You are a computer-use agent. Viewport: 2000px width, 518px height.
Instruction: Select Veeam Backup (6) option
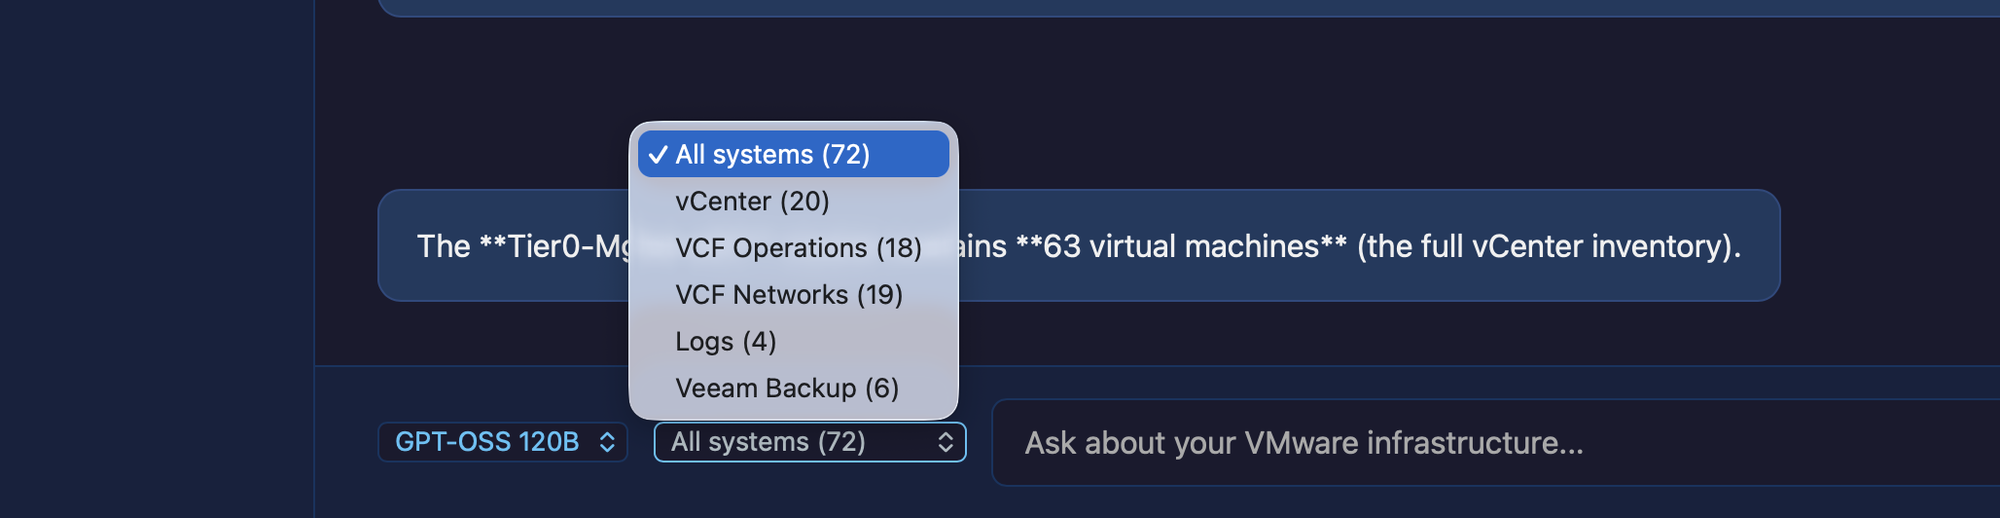coord(793,388)
